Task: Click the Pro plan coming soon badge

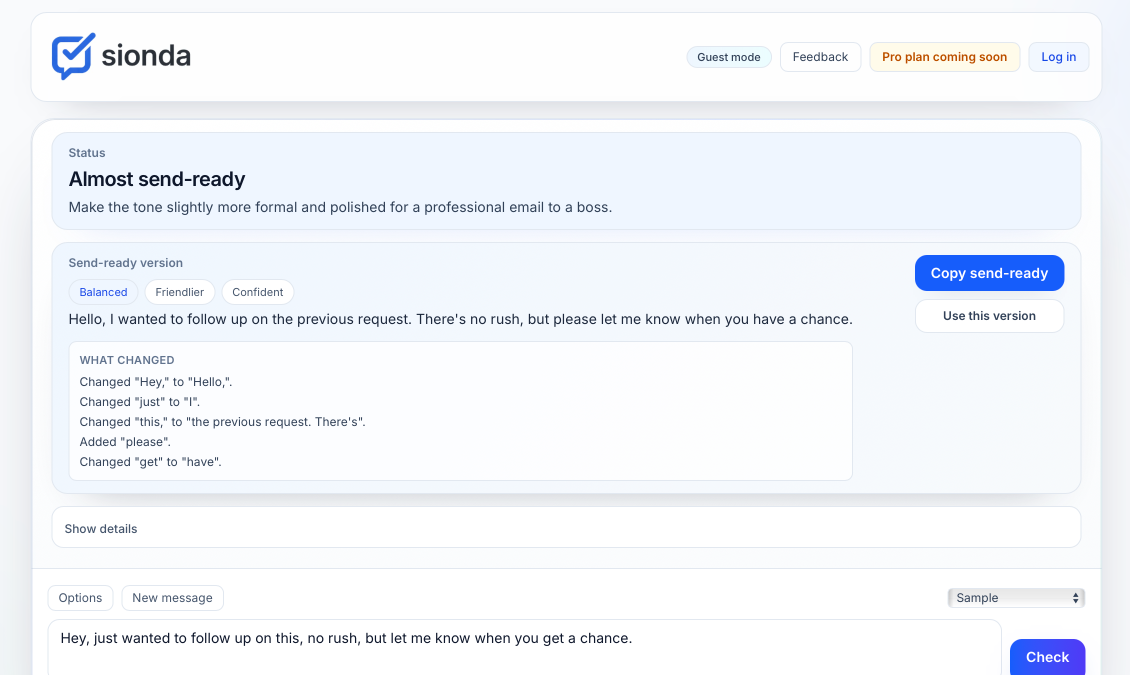Action: [x=944, y=57]
